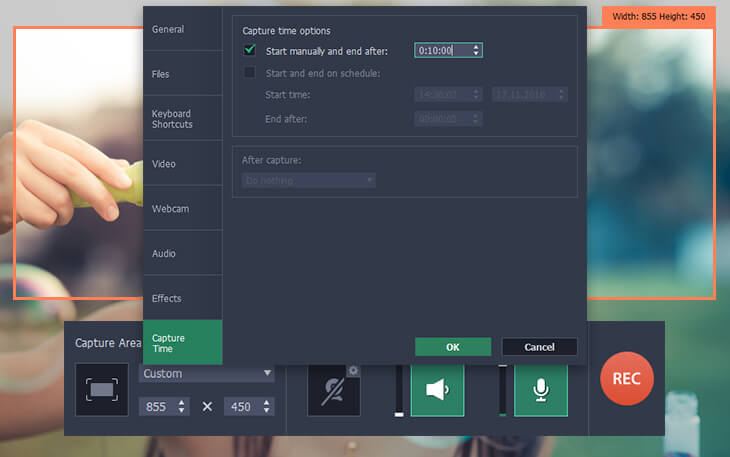Select the Effects settings tab
The height and width of the screenshot is (457, 730).
click(x=182, y=299)
